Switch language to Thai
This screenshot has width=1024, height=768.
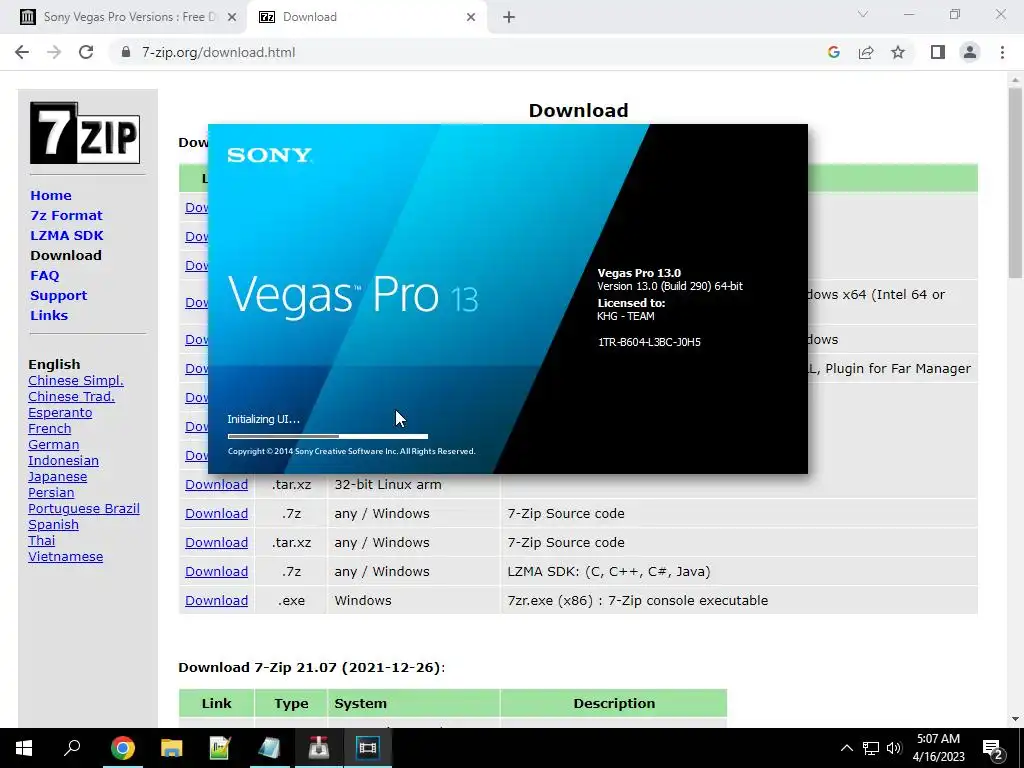pos(41,541)
